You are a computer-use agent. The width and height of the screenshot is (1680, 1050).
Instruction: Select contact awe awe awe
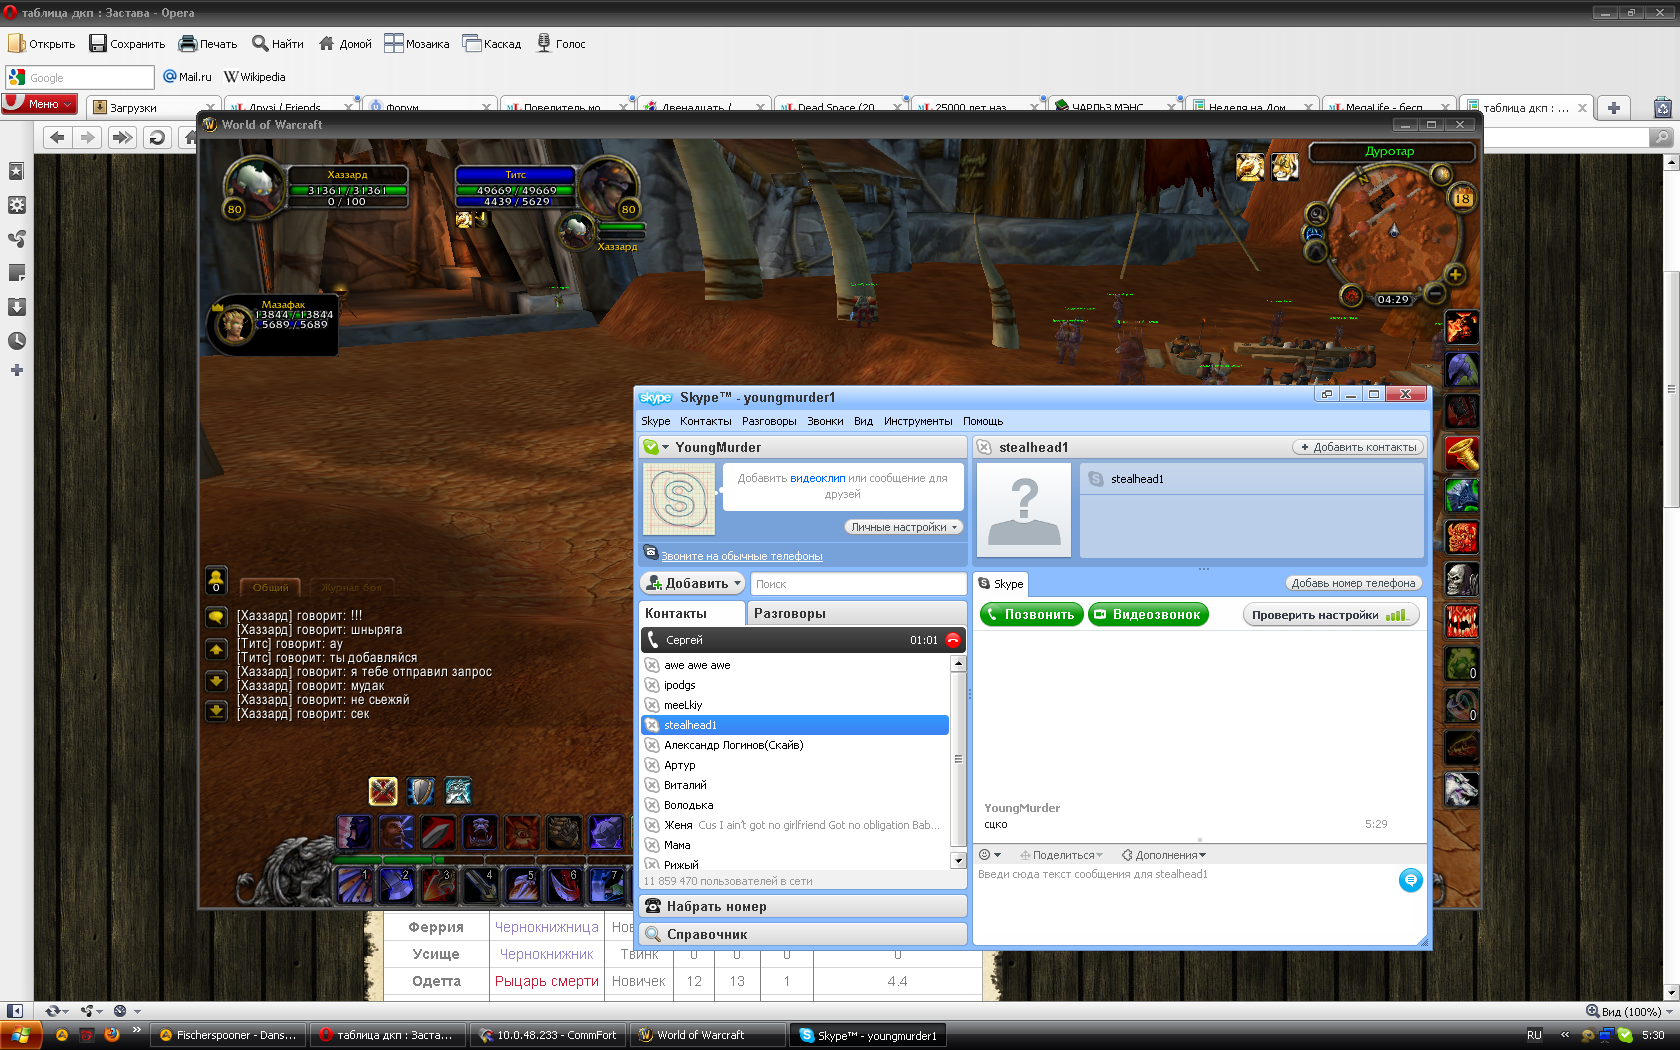[794, 665]
